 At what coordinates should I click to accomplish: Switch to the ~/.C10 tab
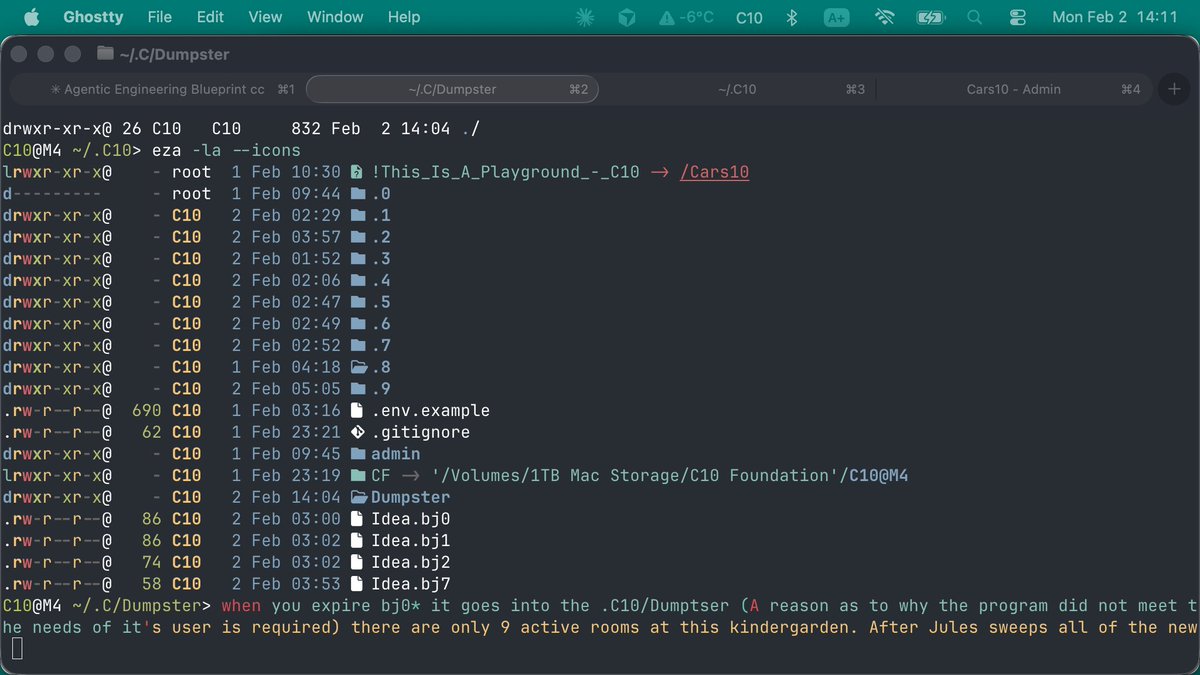click(x=737, y=89)
